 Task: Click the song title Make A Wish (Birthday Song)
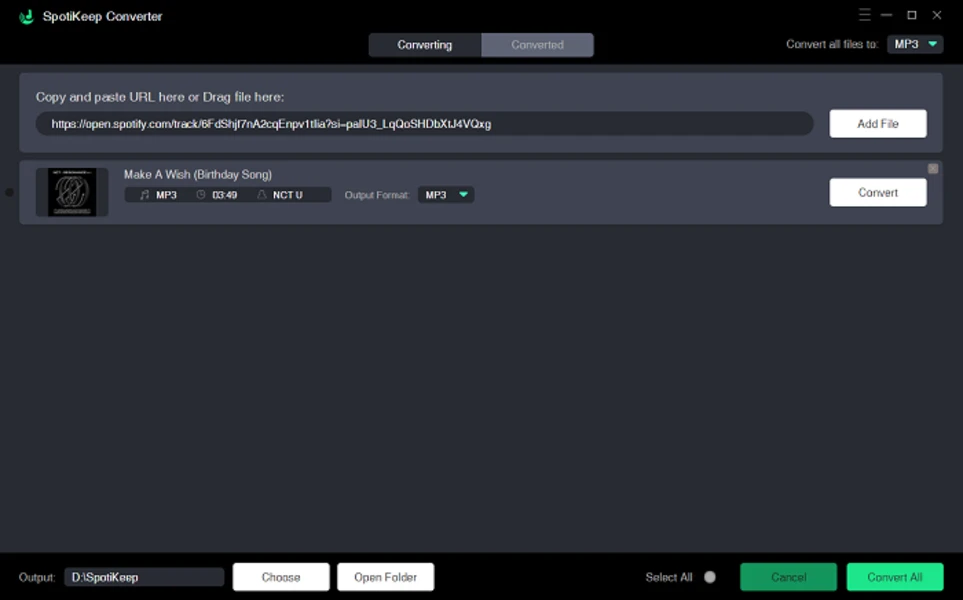pos(198,174)
